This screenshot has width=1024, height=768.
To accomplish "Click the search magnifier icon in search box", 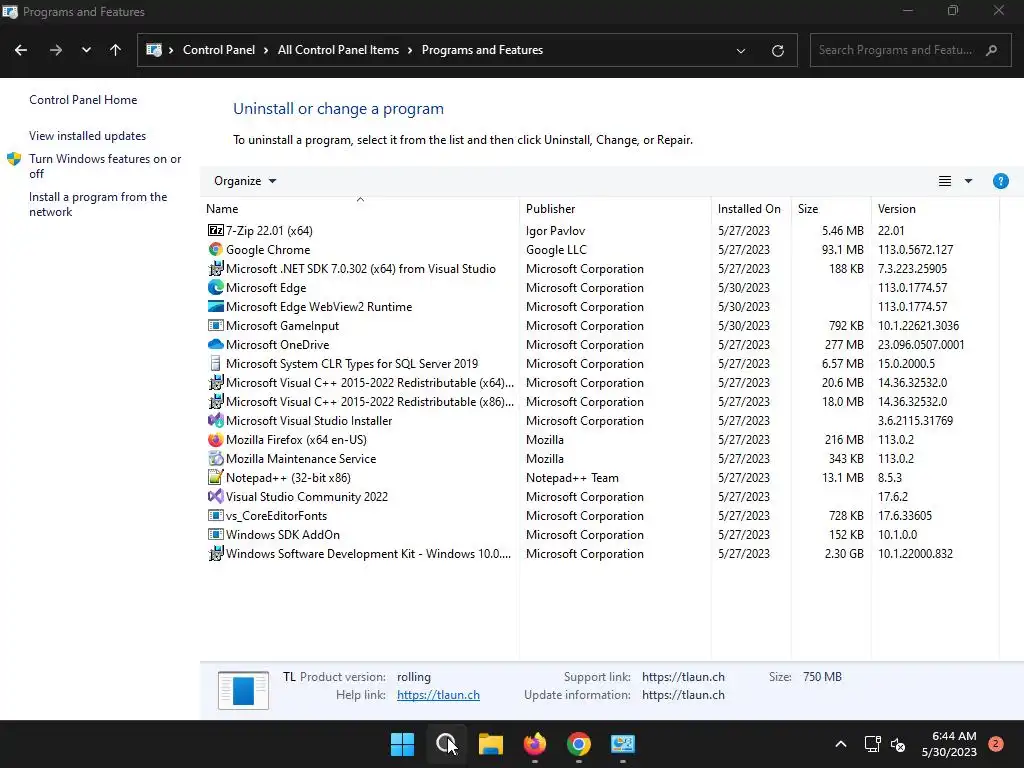I will (x=991, y=50).
